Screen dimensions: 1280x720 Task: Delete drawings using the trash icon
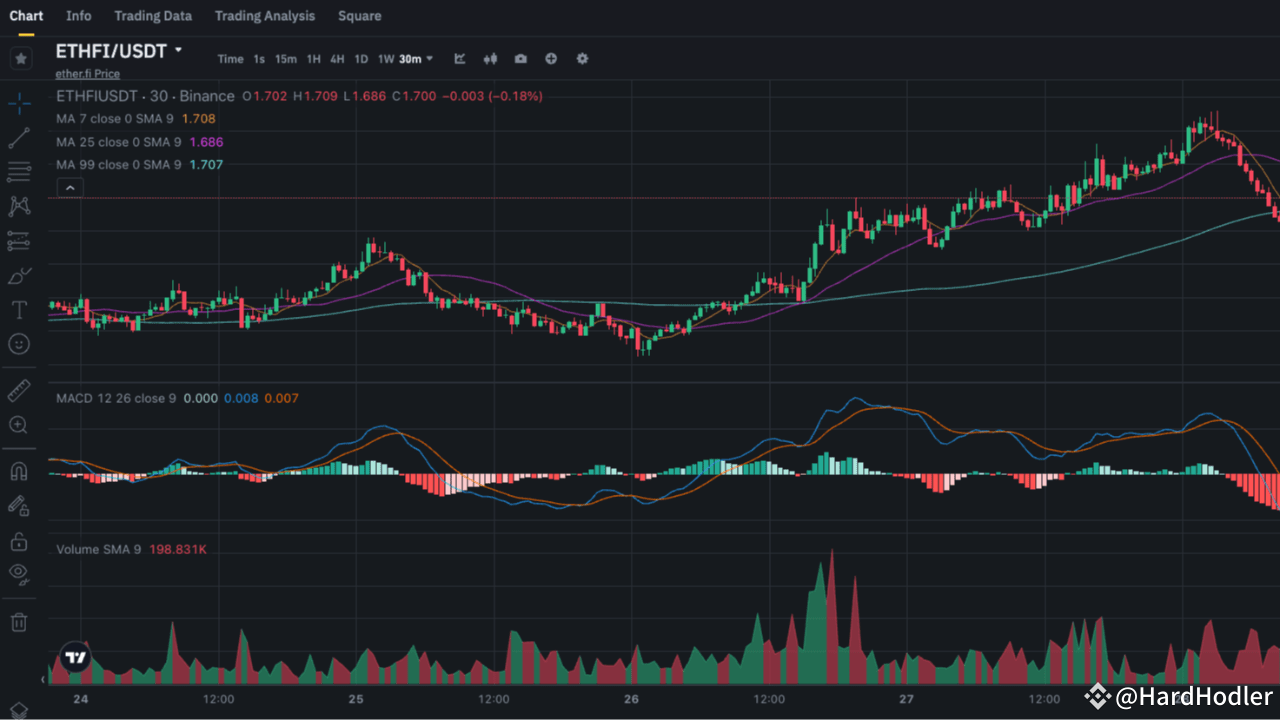19,621
